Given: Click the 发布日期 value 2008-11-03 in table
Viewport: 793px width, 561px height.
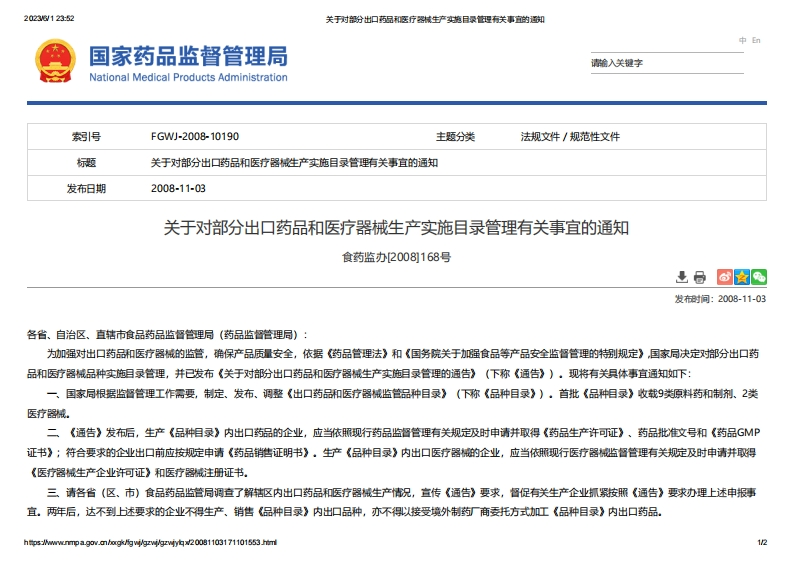Looking at the screenshot, I should (x=178, y=188).
